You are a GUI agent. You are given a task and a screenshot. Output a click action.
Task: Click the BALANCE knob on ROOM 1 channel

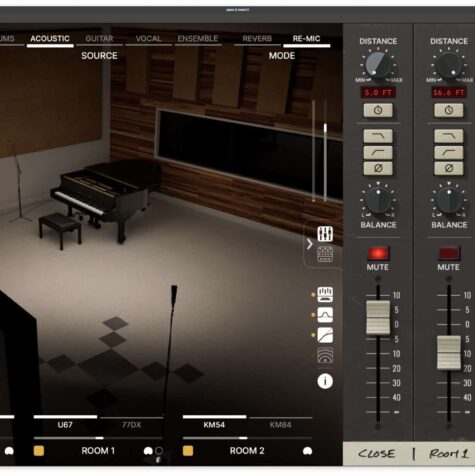point(449,200)
